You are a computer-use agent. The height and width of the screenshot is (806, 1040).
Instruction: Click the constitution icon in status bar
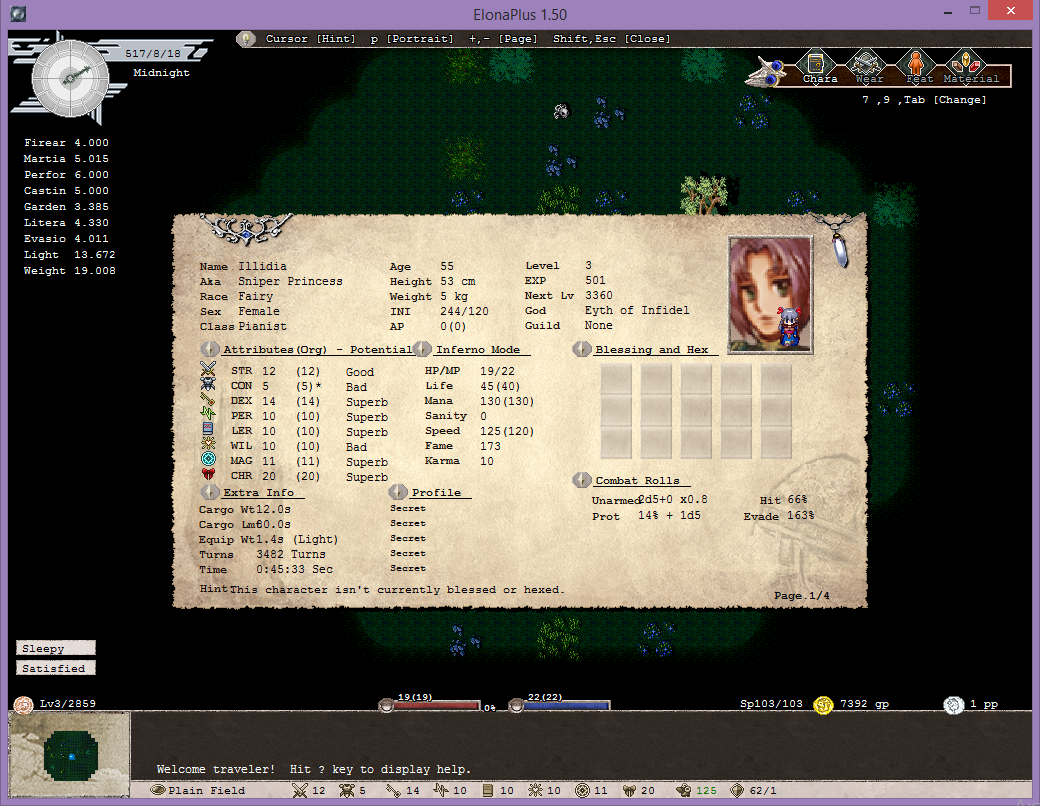(x=347, y=790)
